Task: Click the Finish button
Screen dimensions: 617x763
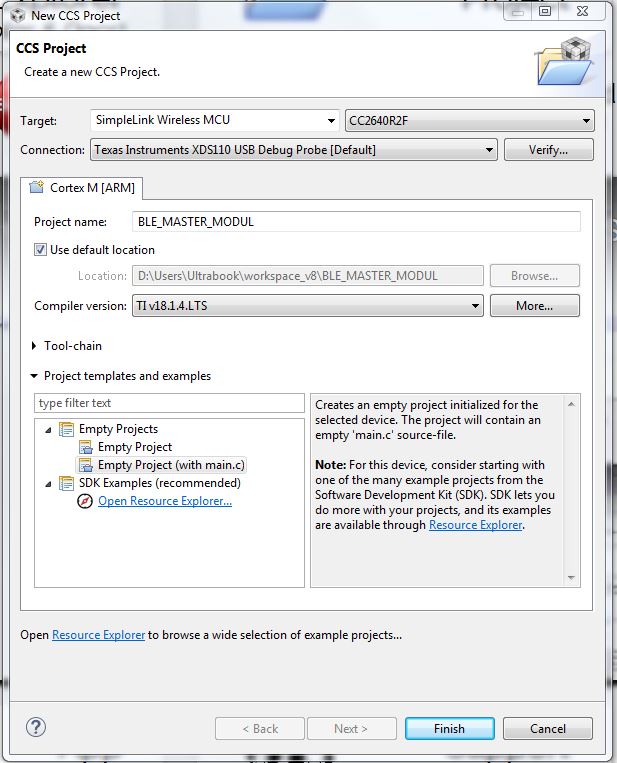Action: [450, 728]
